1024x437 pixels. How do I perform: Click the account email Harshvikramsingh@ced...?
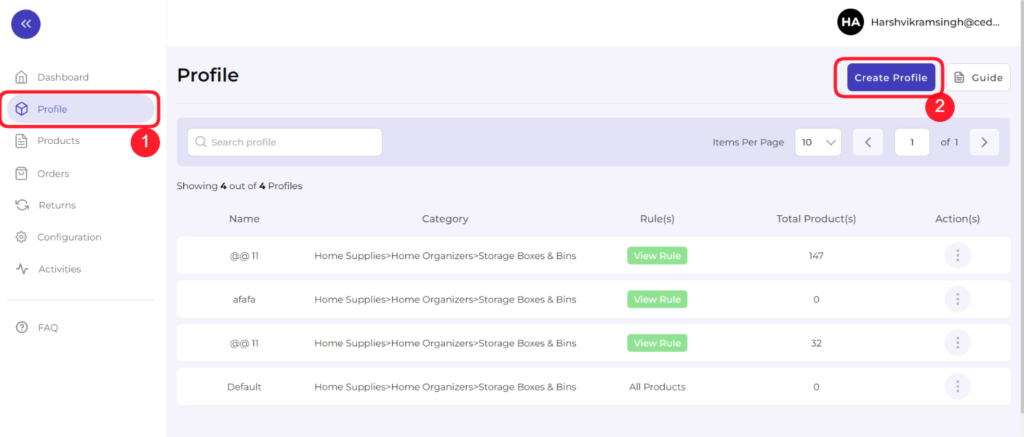(935, 22)
